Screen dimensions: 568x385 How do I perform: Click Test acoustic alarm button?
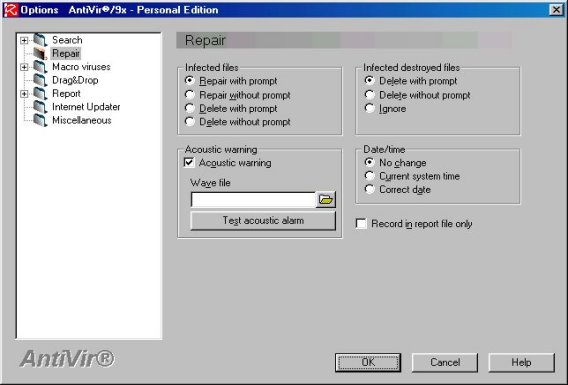(263, 221)
